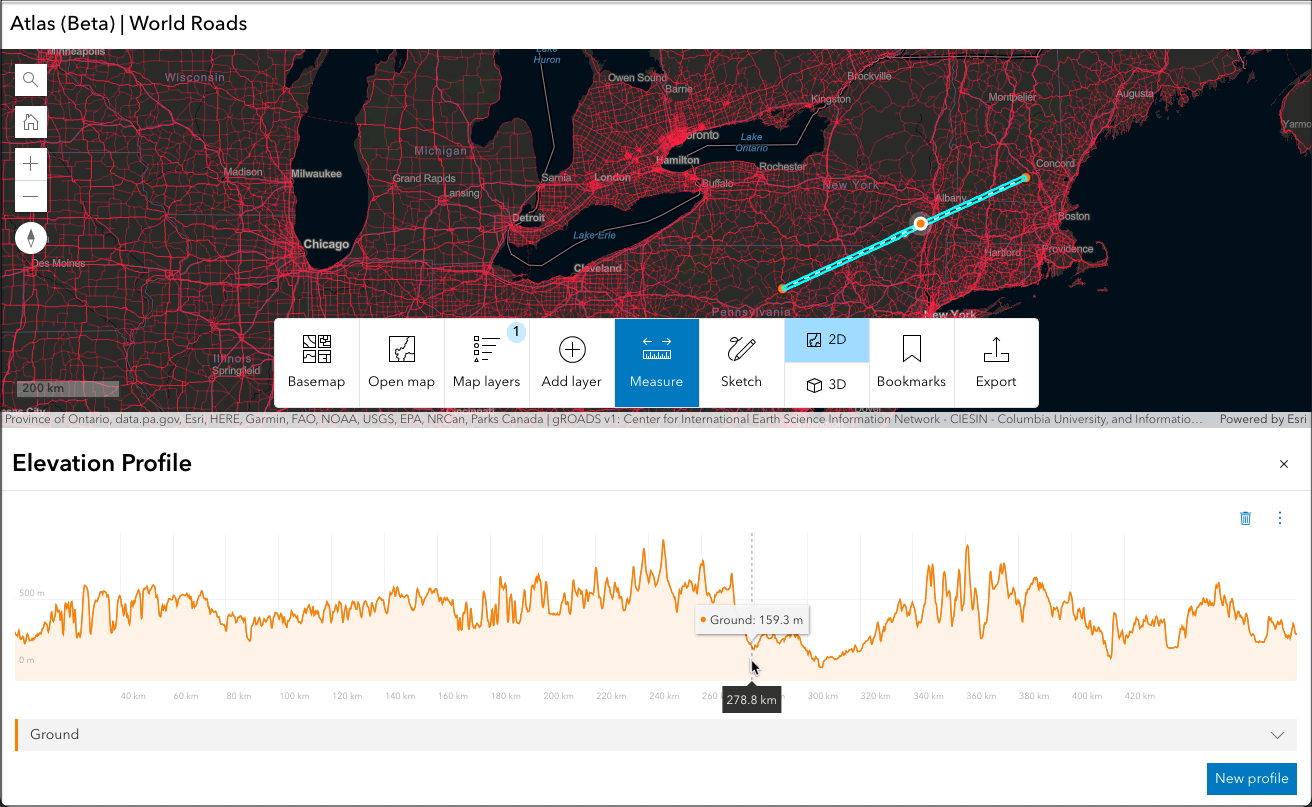Open the Bookmarks panel

[x=911, y=363]
